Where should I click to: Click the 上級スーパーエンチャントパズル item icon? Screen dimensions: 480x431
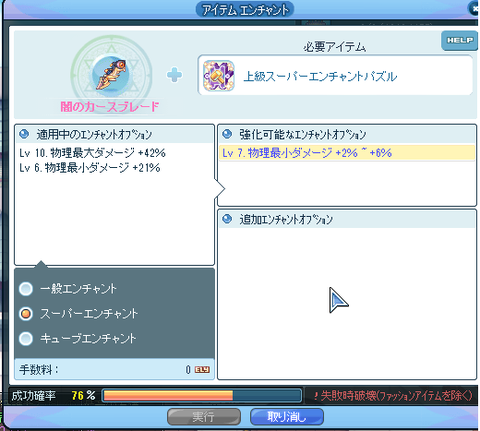[219, 76]
